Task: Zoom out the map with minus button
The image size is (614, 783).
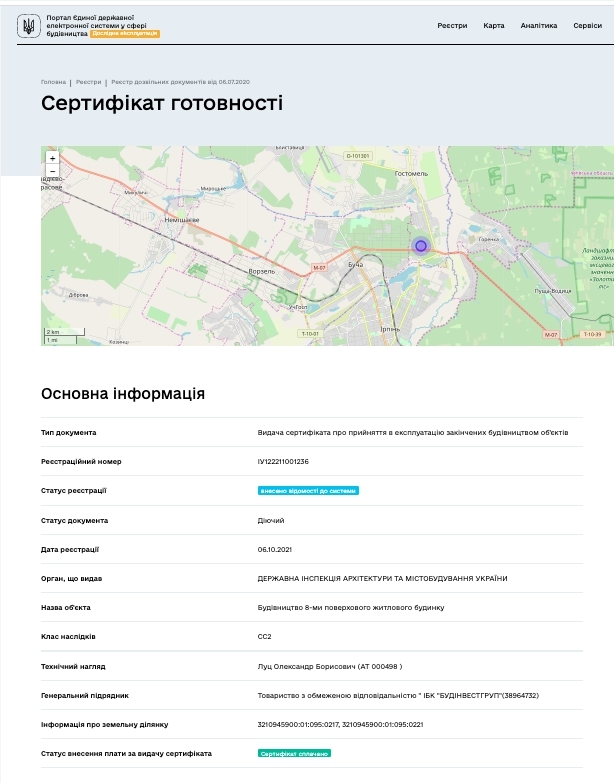Action: 52,171
